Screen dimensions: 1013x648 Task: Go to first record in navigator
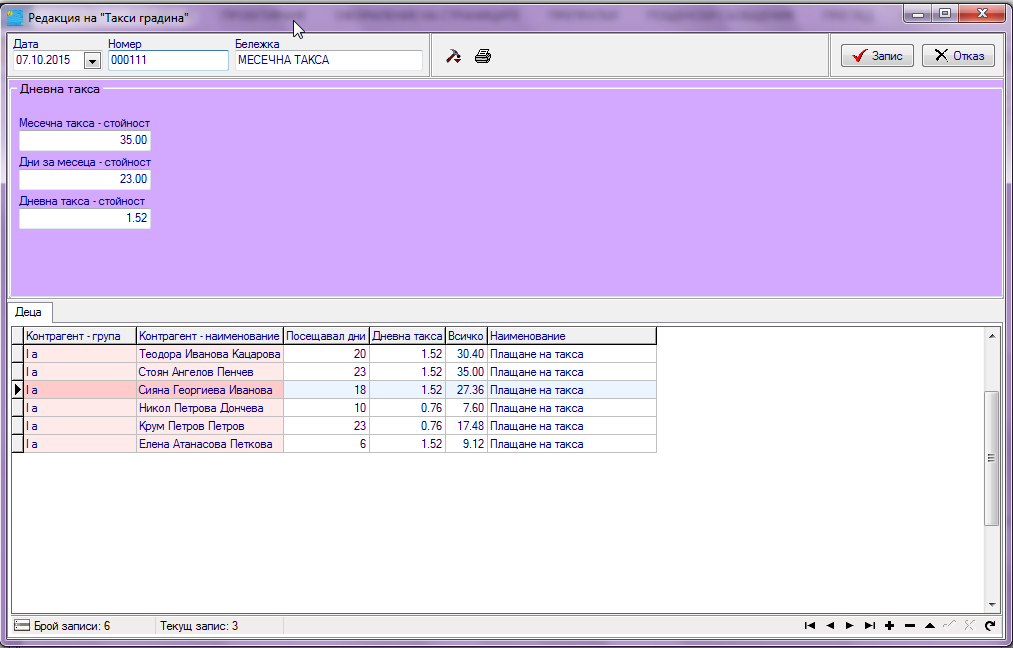point(809,625)
